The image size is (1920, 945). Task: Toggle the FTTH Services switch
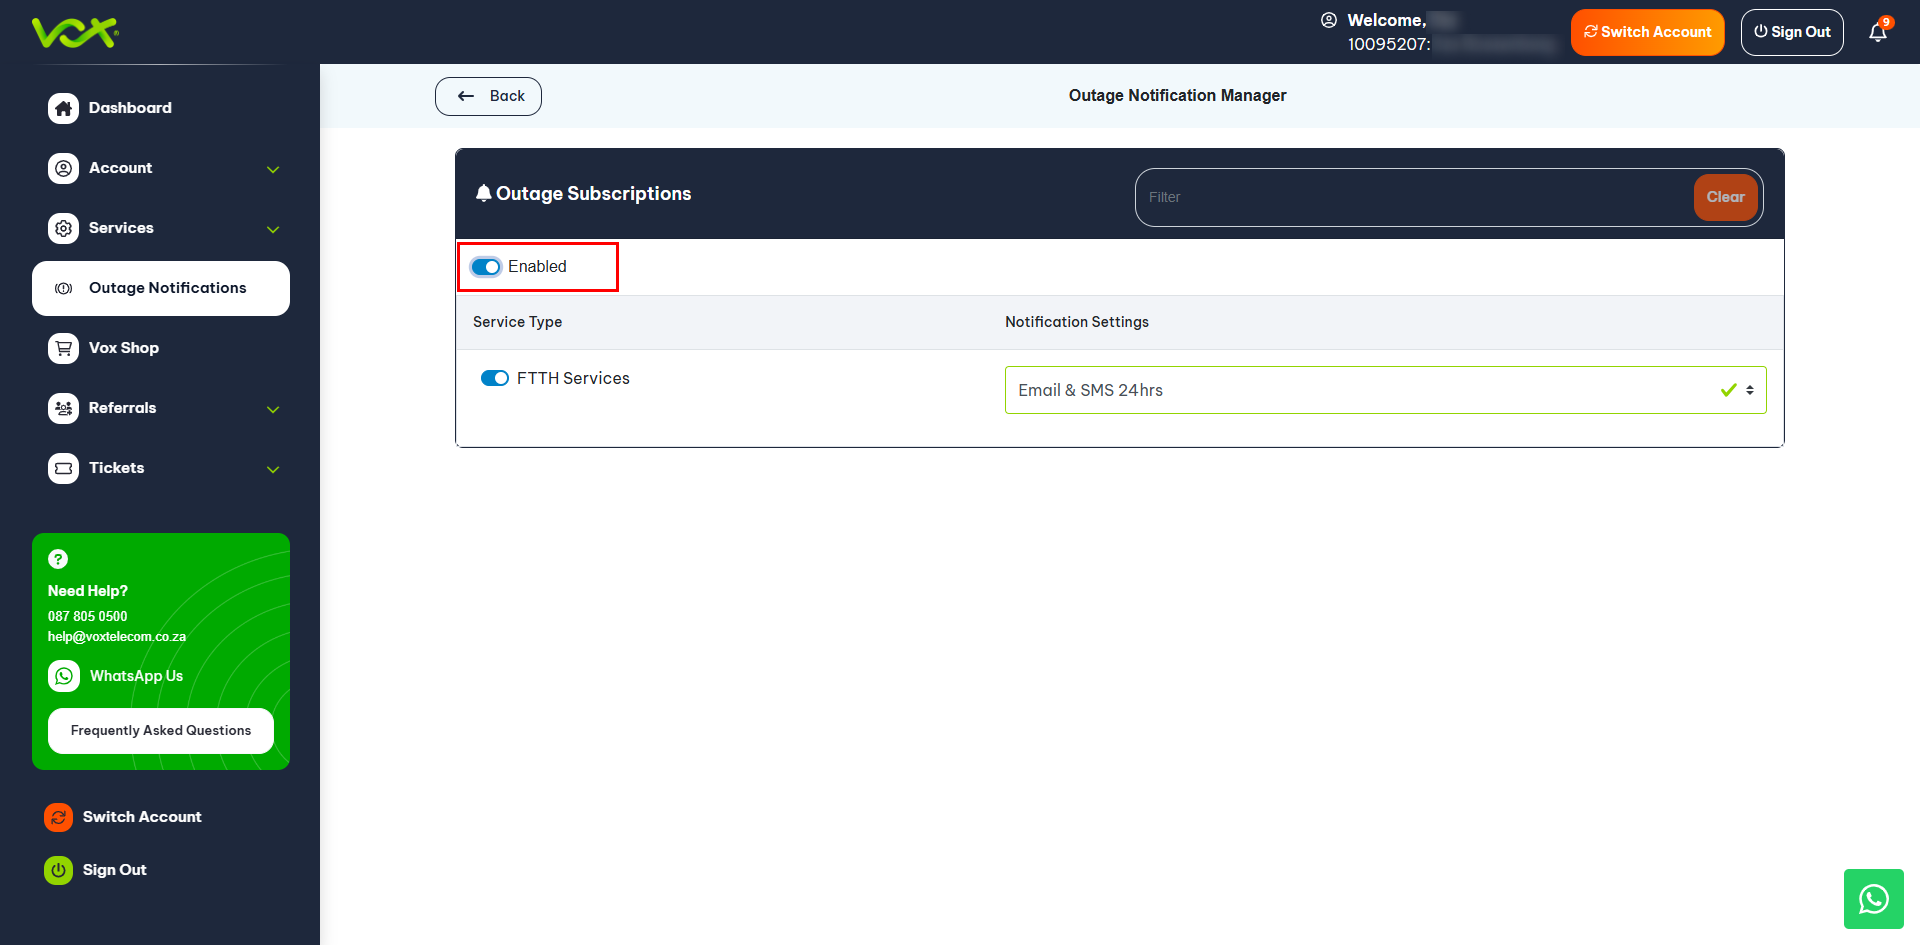495,378
